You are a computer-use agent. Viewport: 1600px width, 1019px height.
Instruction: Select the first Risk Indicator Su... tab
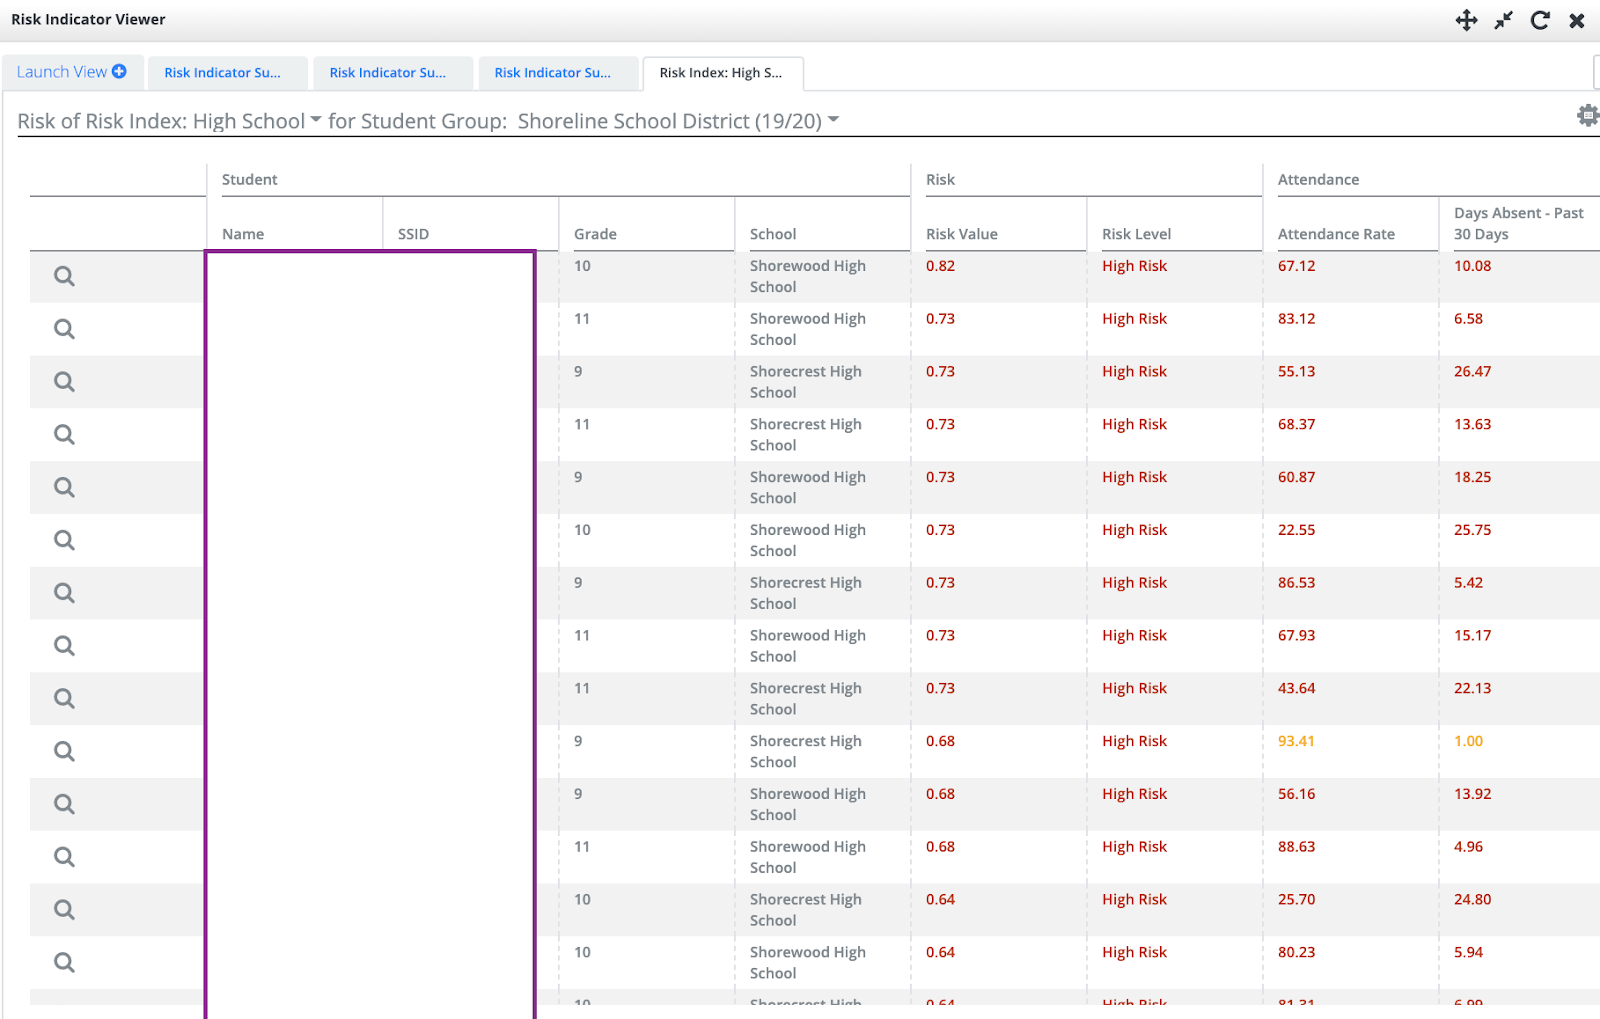(227, 72)
